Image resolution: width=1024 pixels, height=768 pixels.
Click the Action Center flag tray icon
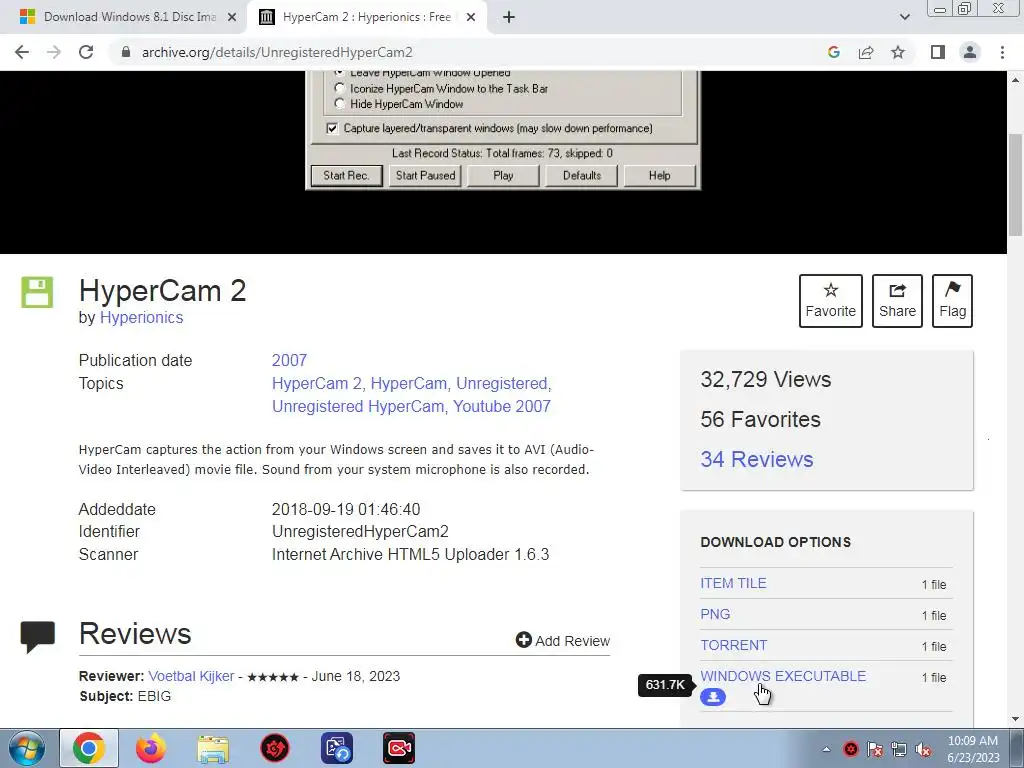coord(875,749)
